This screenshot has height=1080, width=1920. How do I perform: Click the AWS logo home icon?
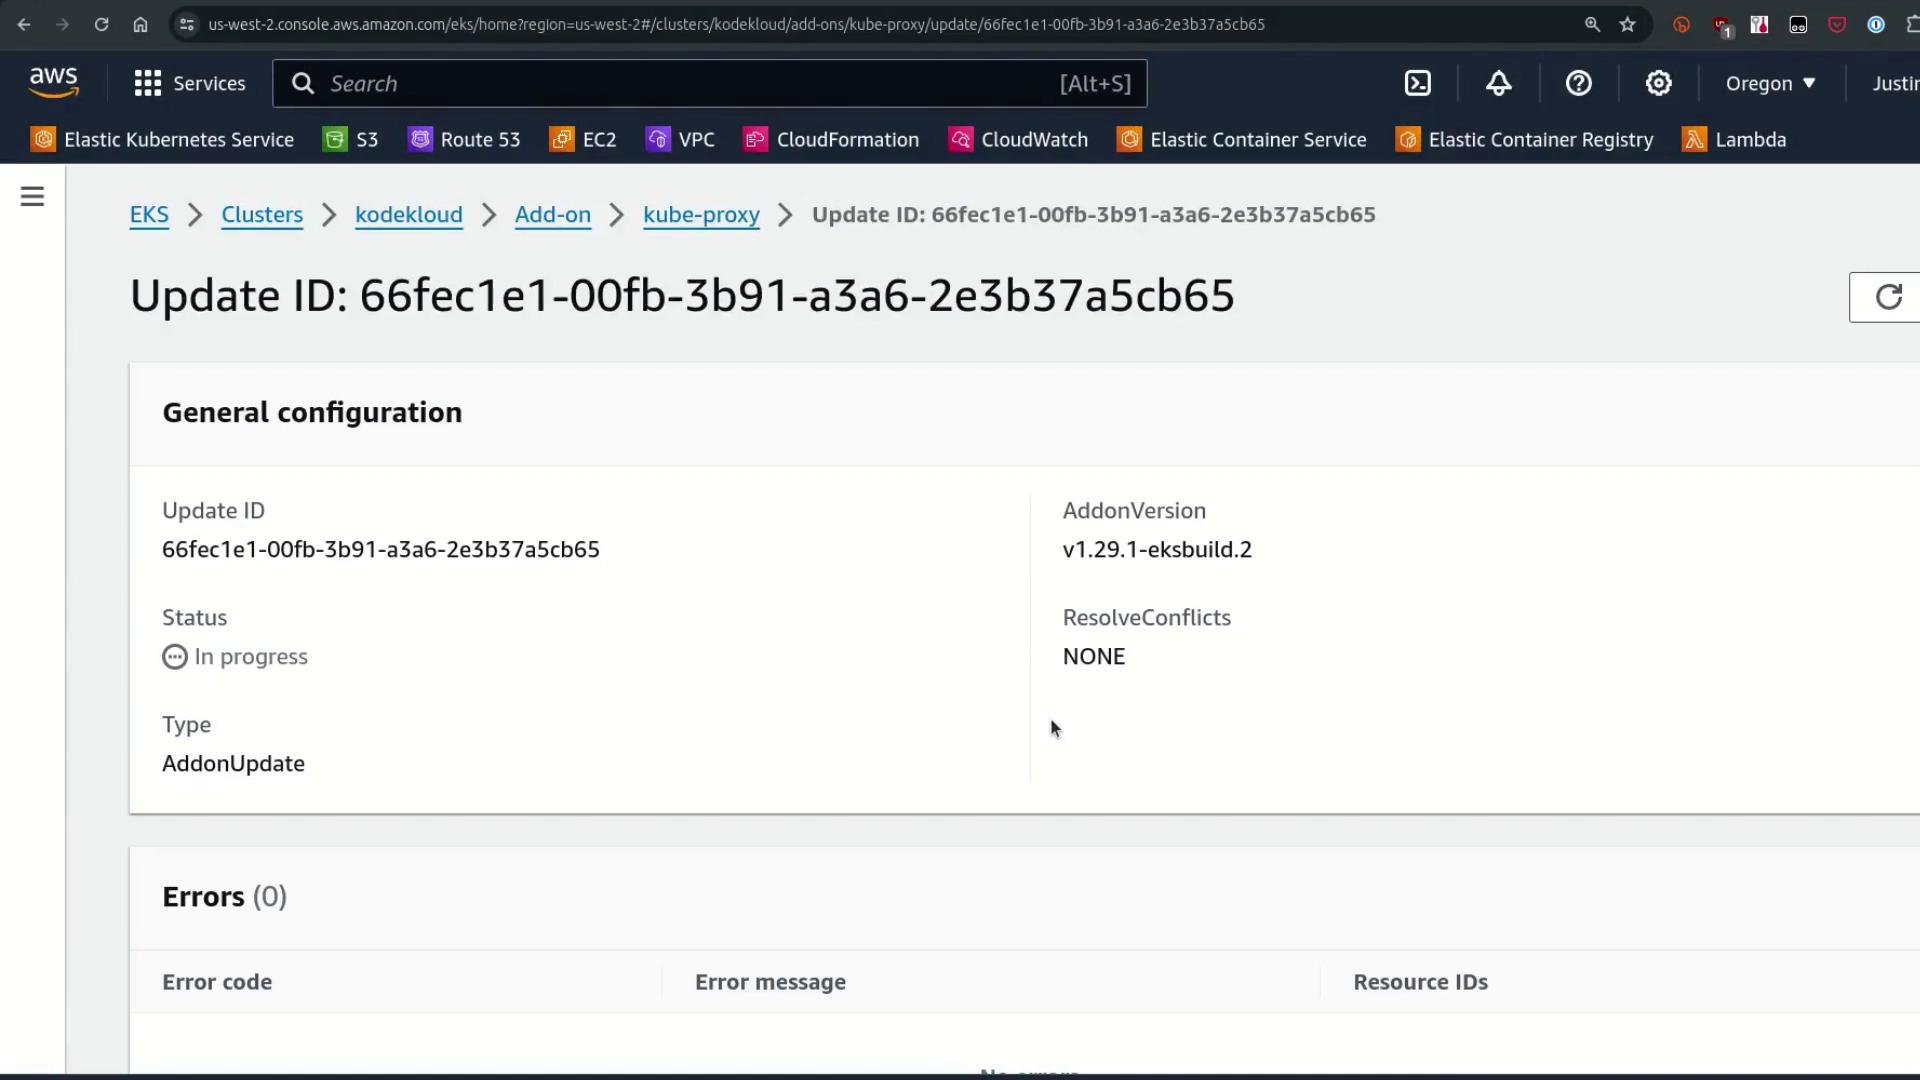click(54, 83)
